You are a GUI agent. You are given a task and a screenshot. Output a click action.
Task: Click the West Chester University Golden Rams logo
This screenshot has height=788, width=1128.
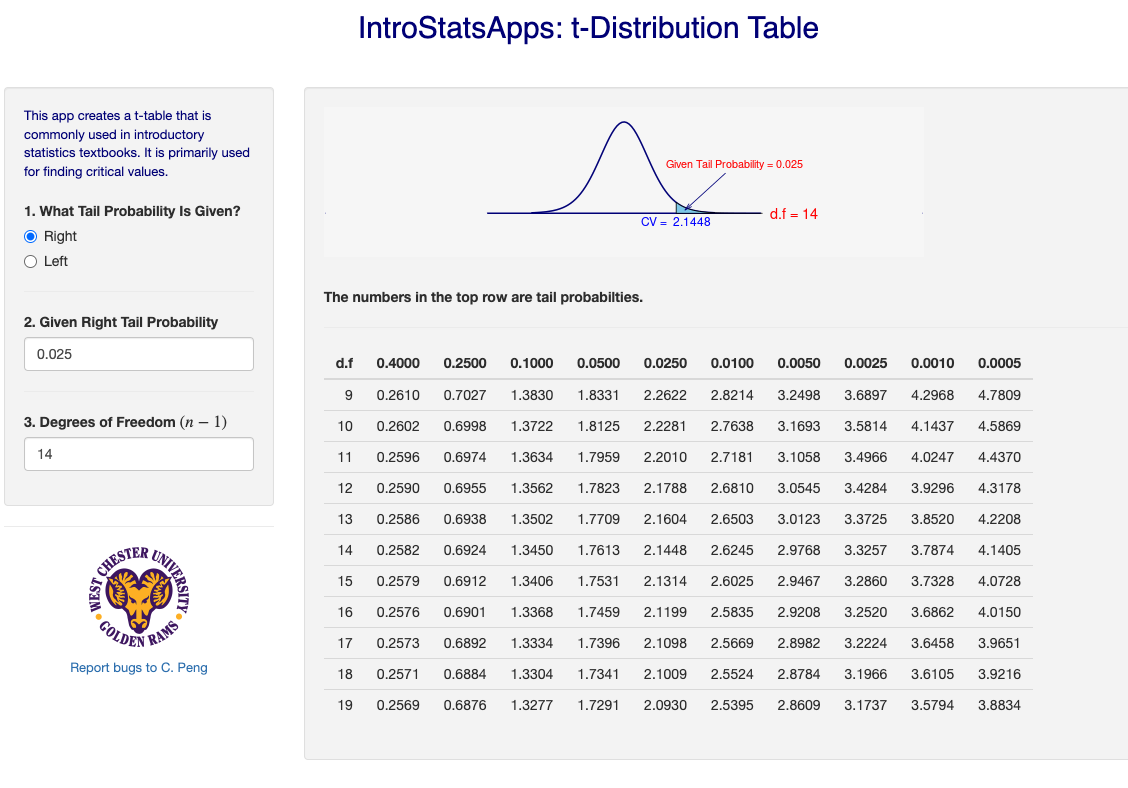139,597
